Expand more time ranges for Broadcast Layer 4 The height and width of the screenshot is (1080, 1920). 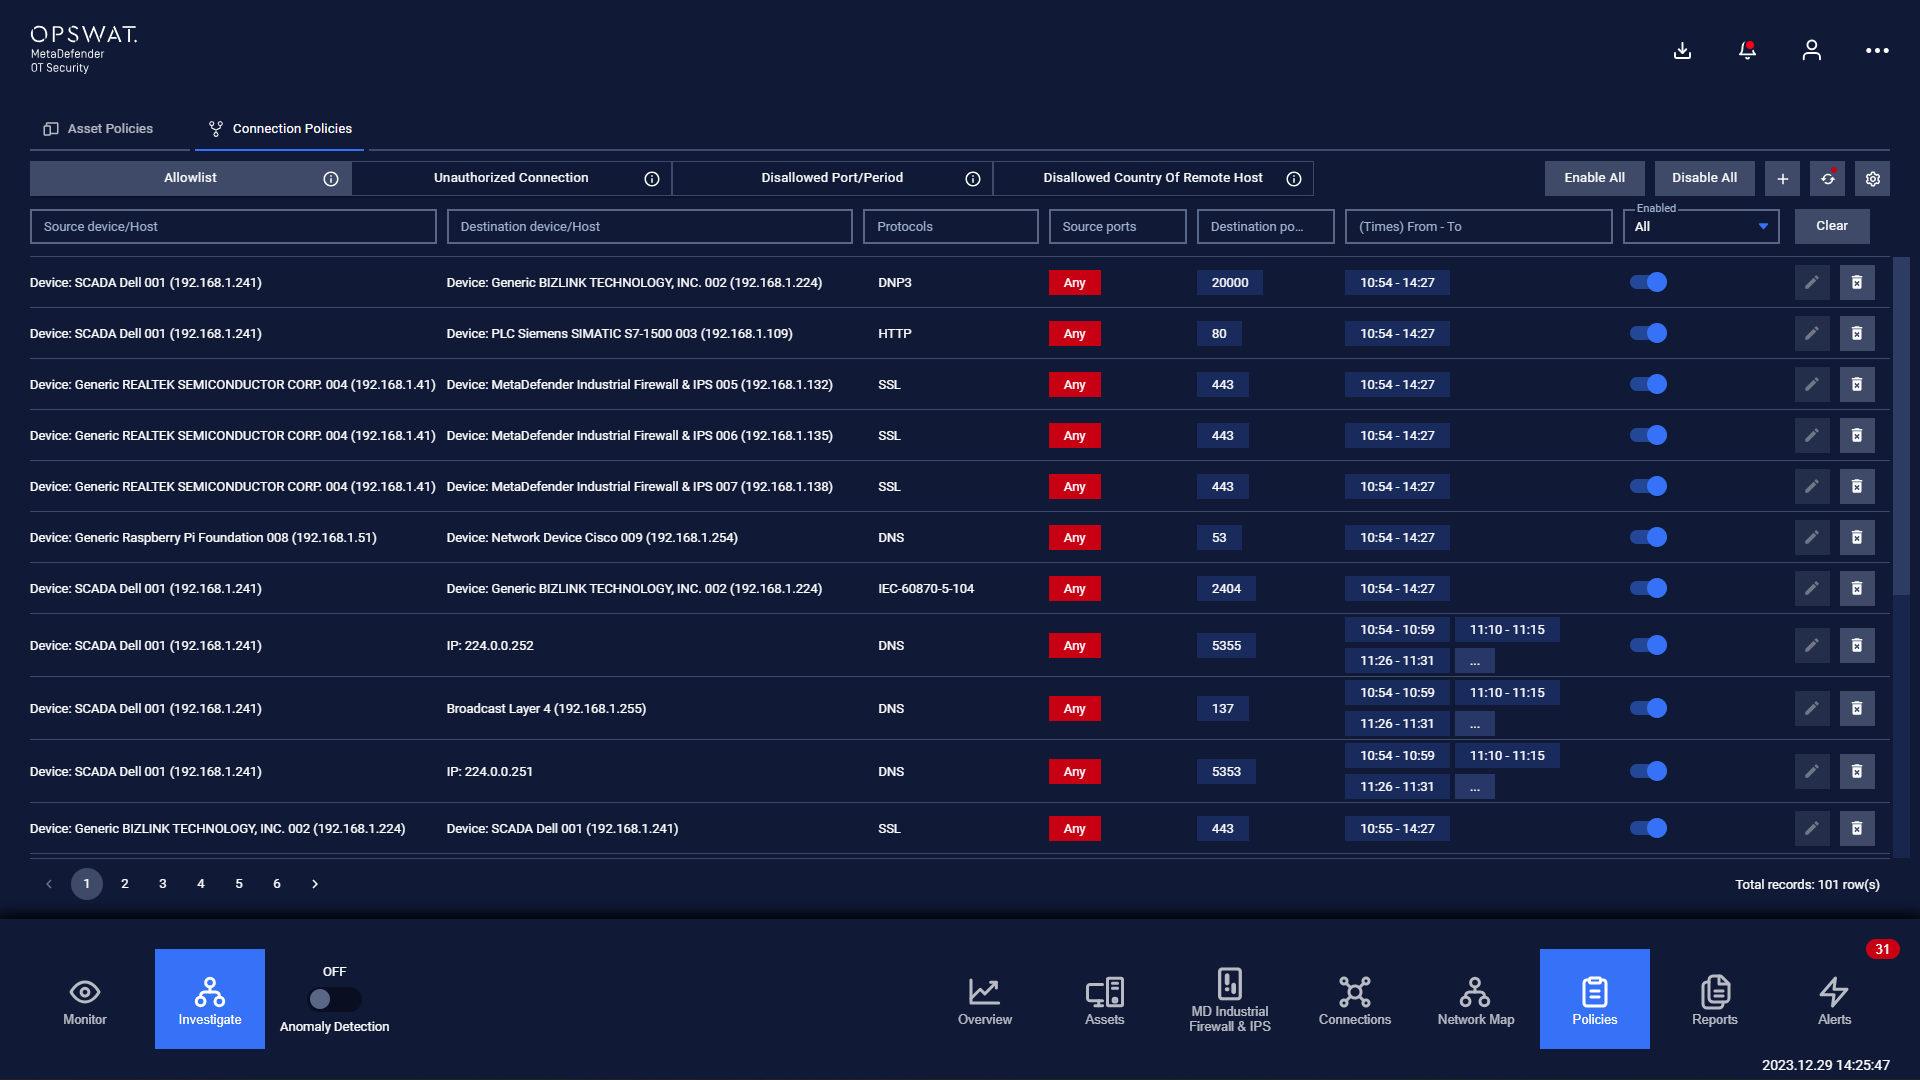point(1474,724)
